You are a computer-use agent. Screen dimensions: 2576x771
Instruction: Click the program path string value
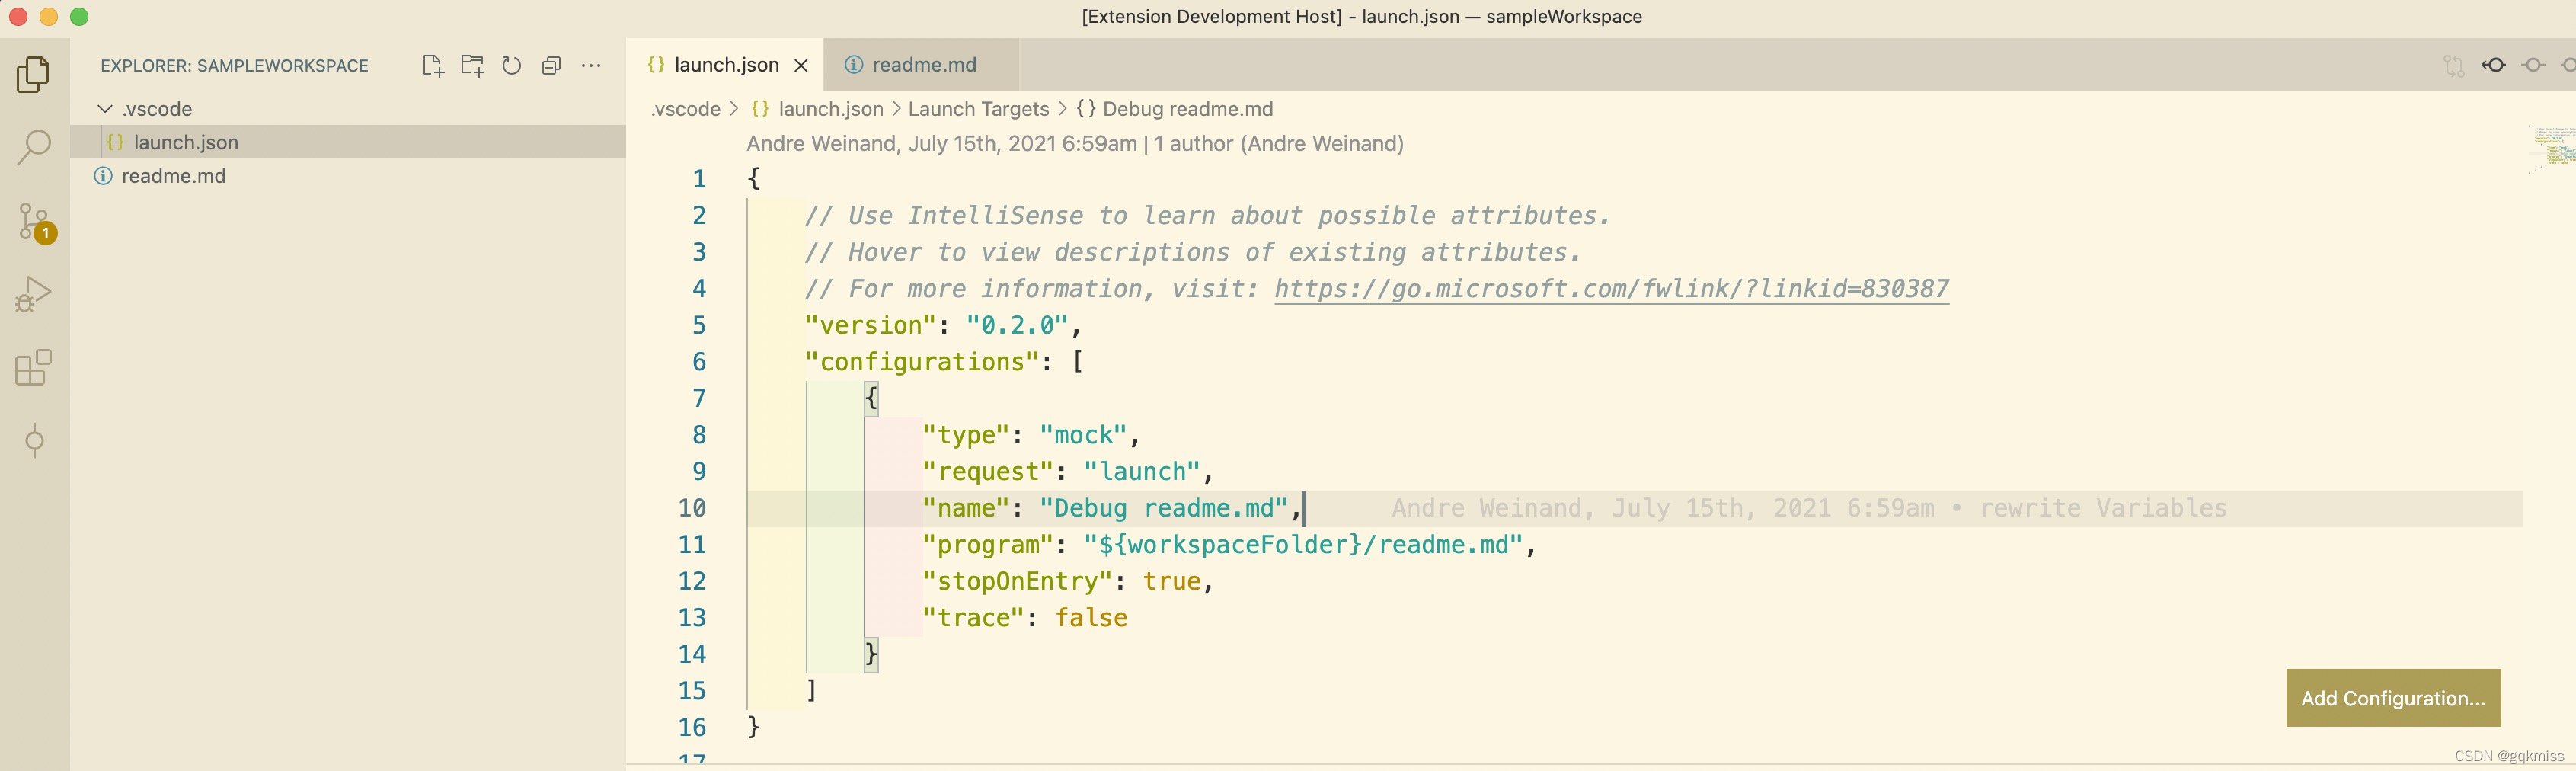tap(1303, 545)
